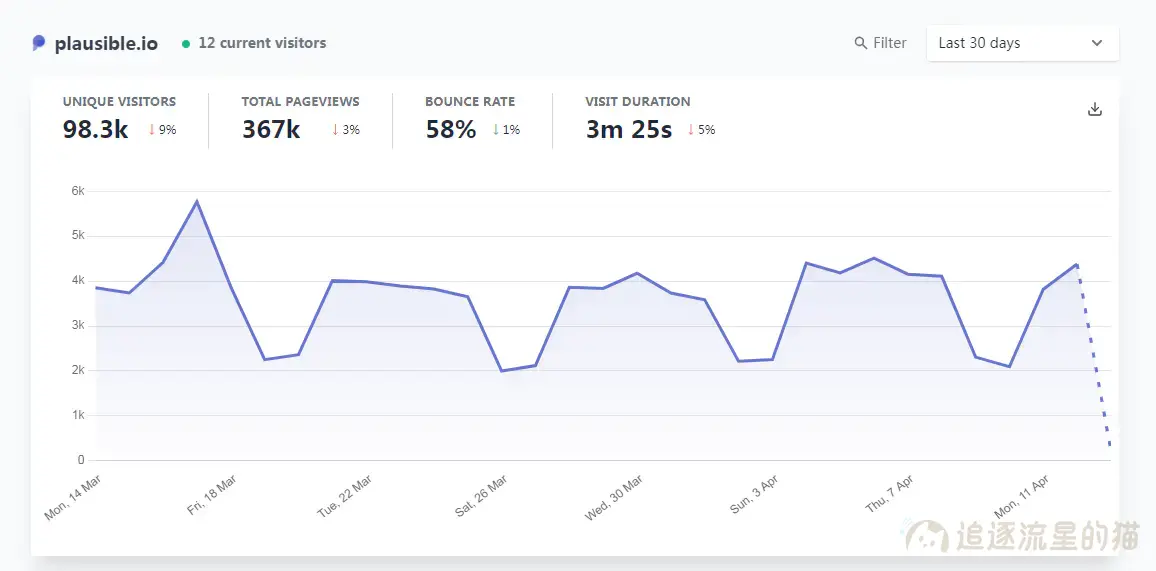Click the magnifying glass beside Filter
This screenshot has width=1156, height=571.
coord(861,43)
